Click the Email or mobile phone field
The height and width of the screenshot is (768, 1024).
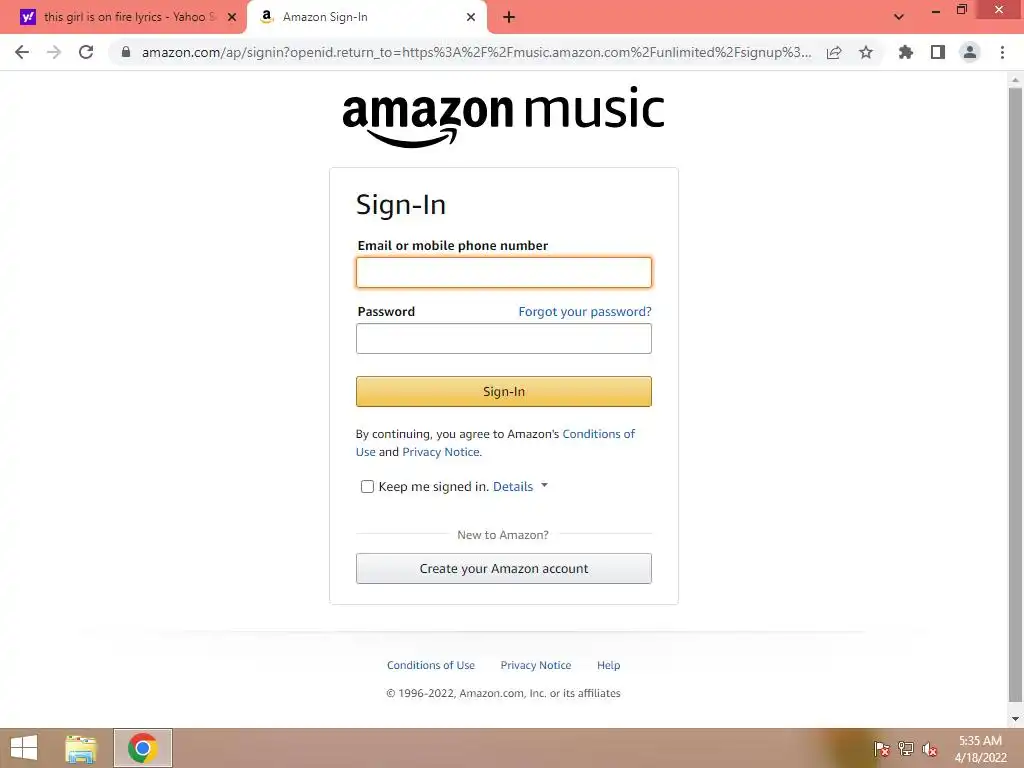[x=504, y=272]
